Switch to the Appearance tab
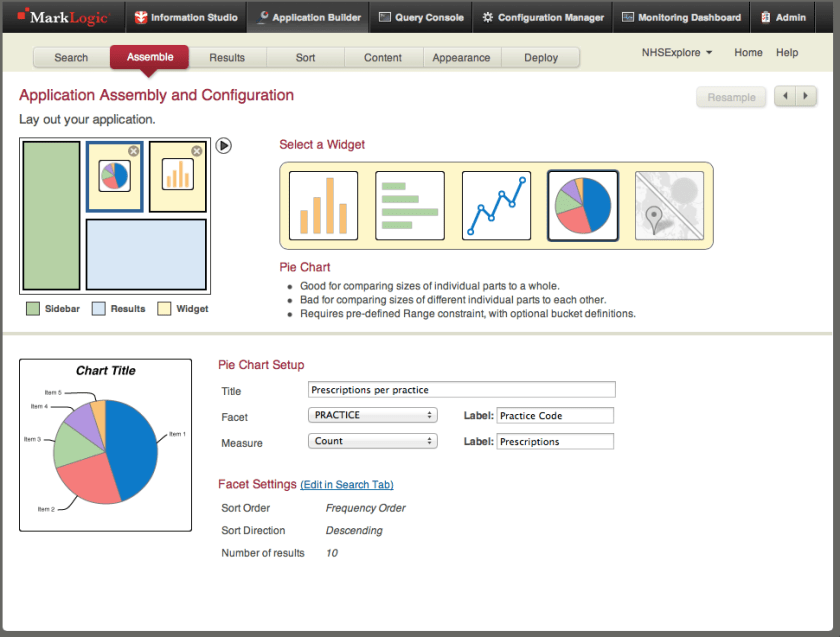 click(461, 58)
